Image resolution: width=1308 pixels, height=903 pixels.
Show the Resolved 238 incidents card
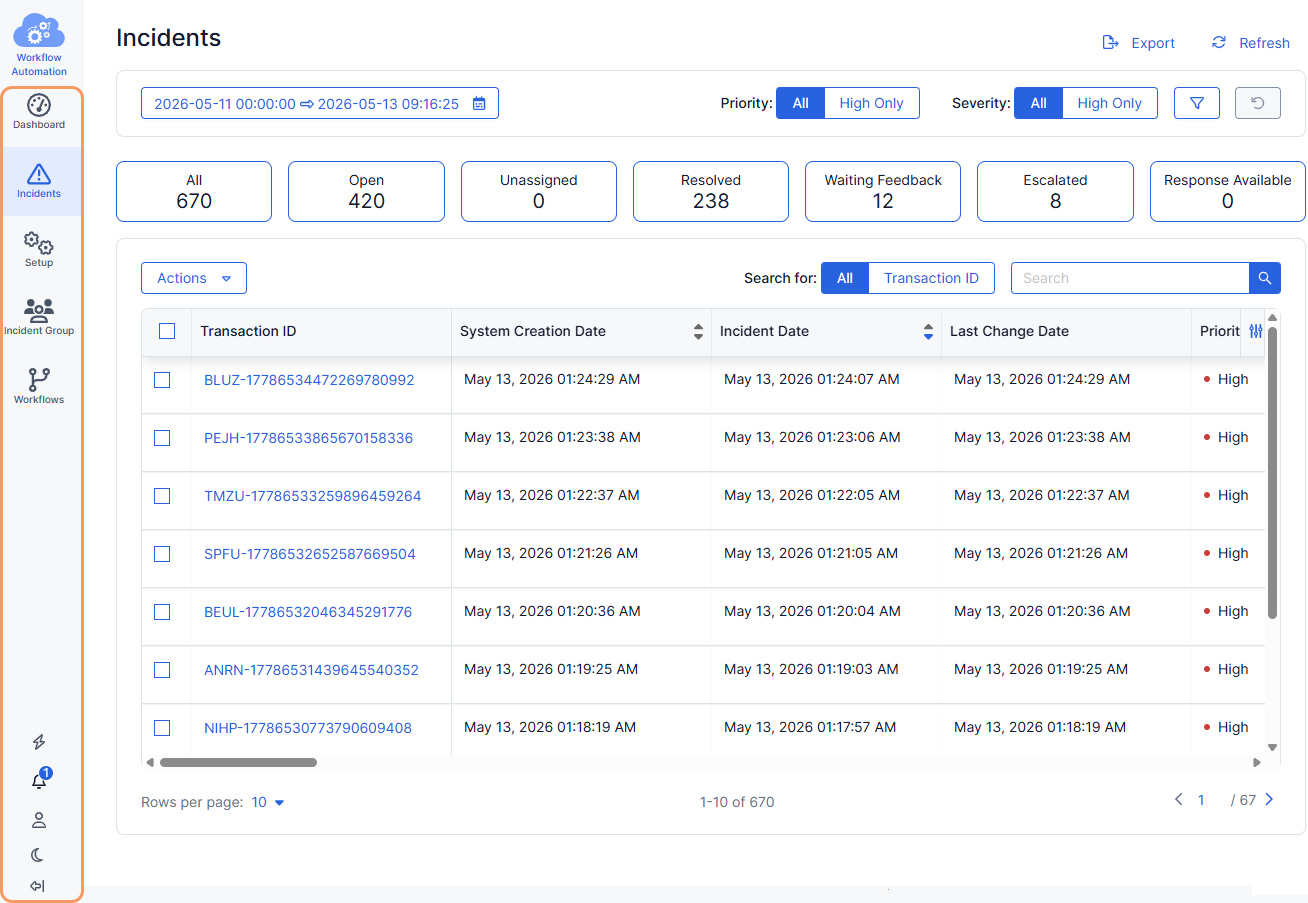click(x=711, y=191)
